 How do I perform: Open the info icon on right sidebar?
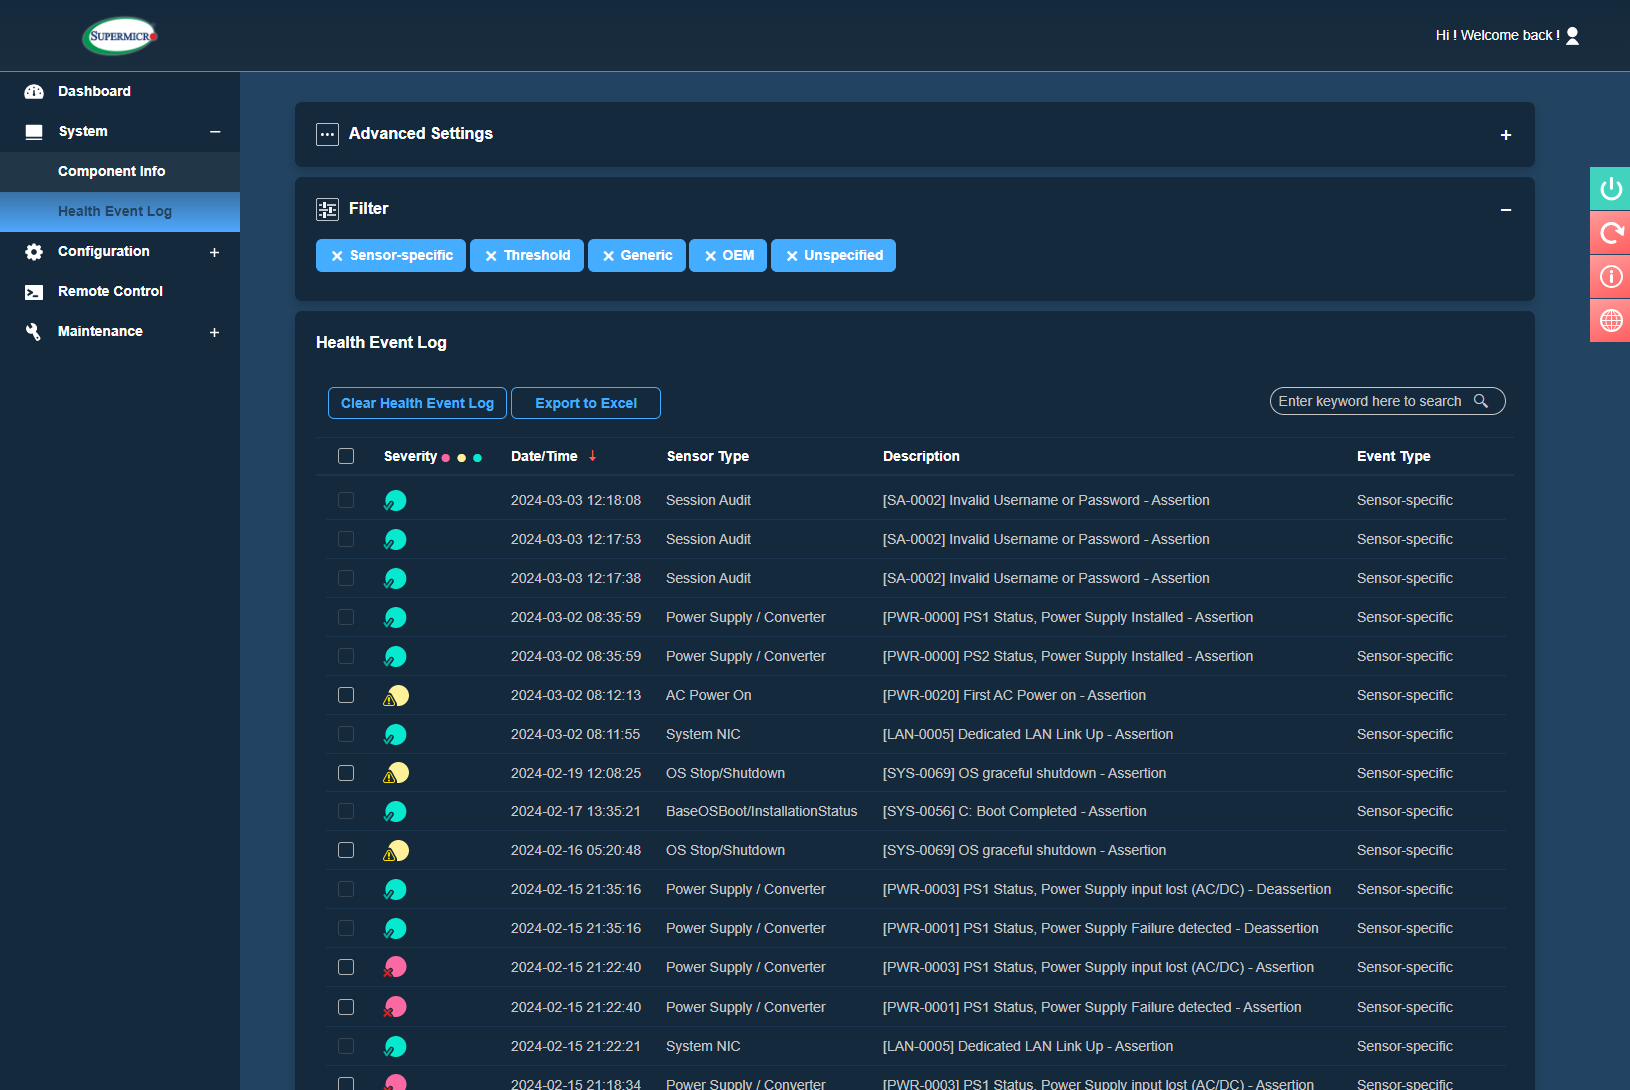1610,277
